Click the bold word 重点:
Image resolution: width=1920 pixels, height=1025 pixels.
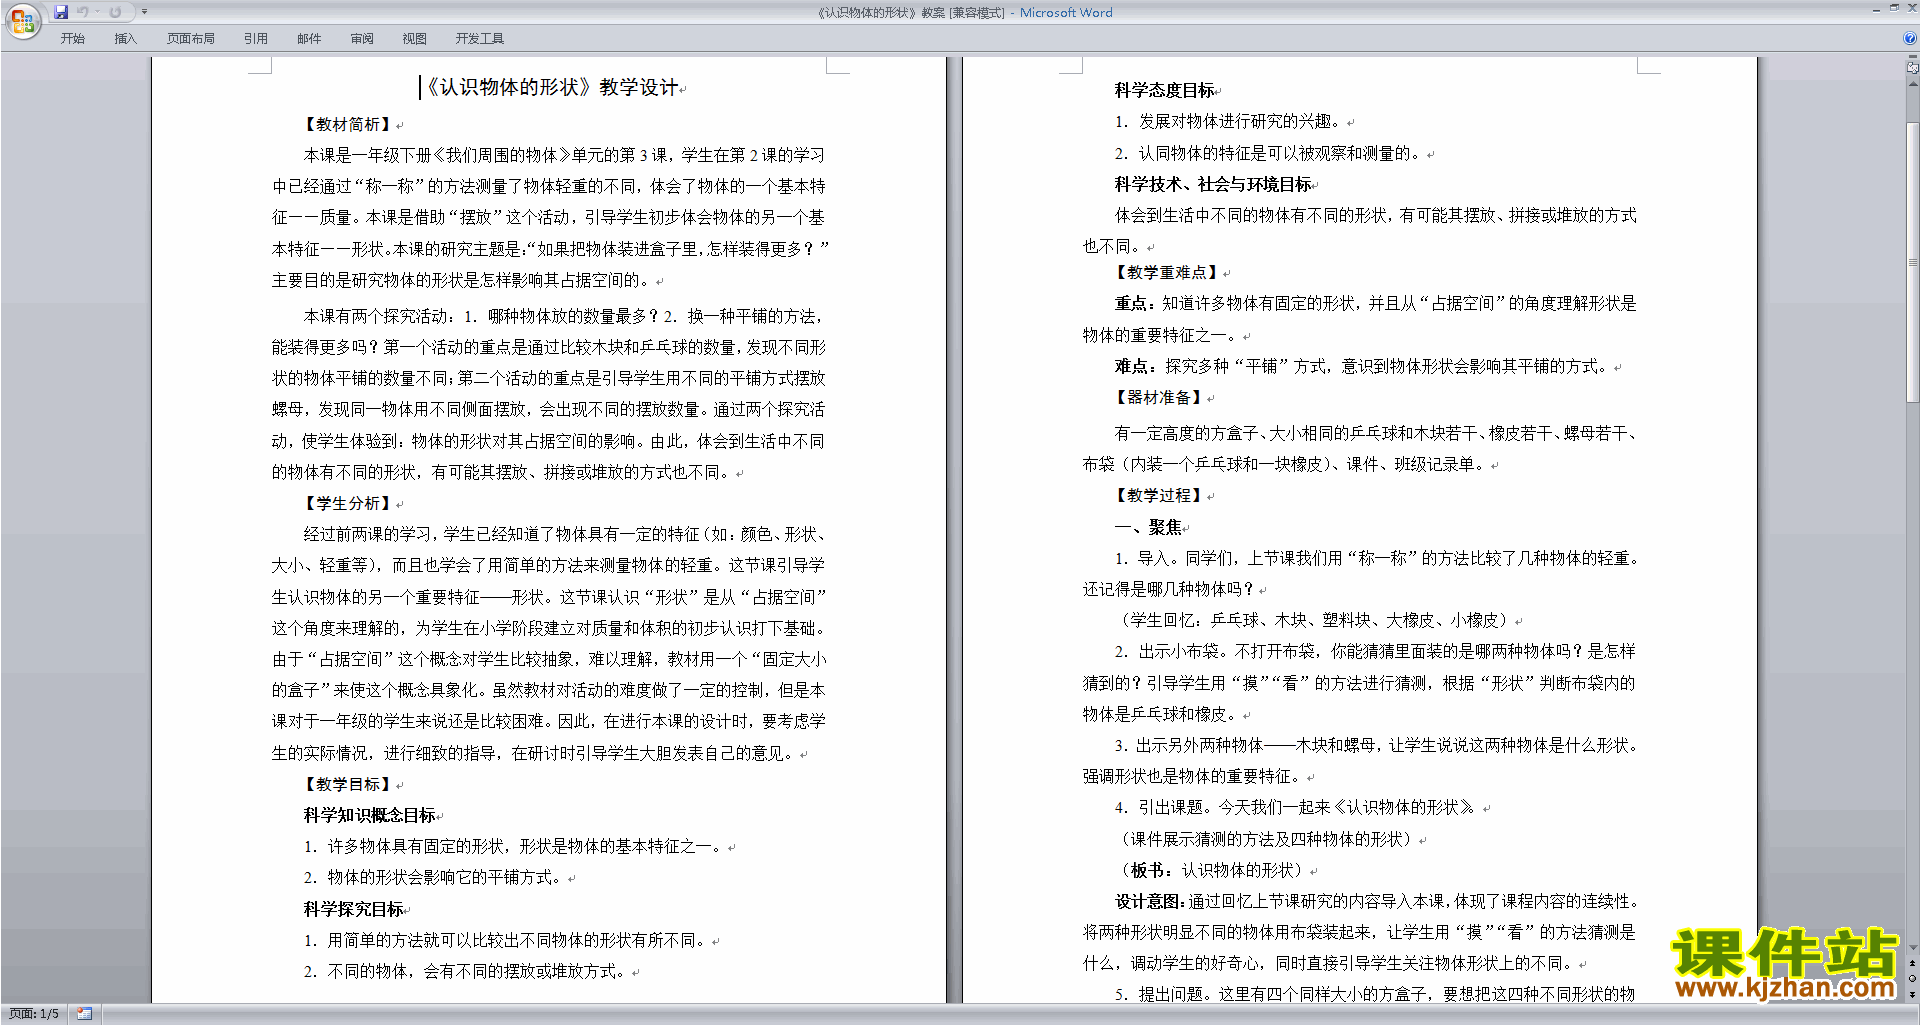pos(1137,304)
